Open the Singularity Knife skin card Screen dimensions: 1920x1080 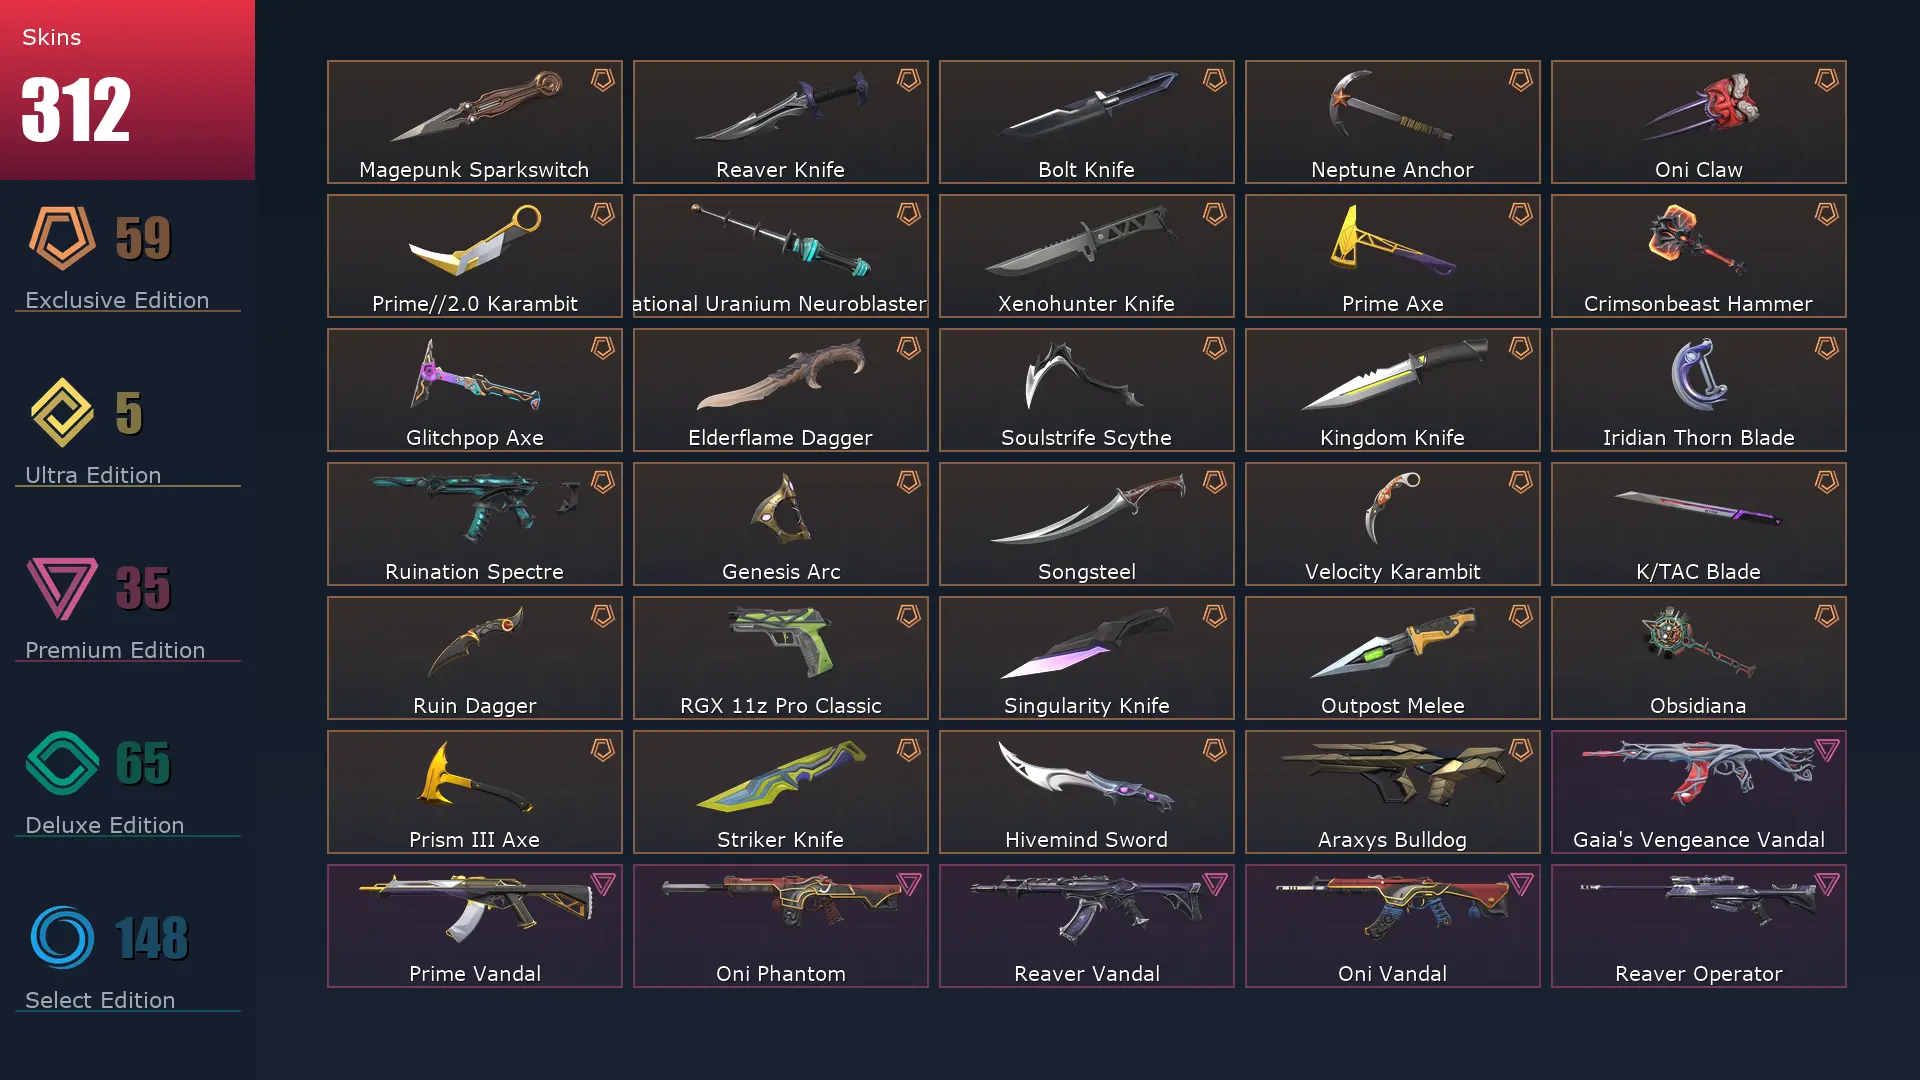pyautogui.click(x=1087, y=658)
